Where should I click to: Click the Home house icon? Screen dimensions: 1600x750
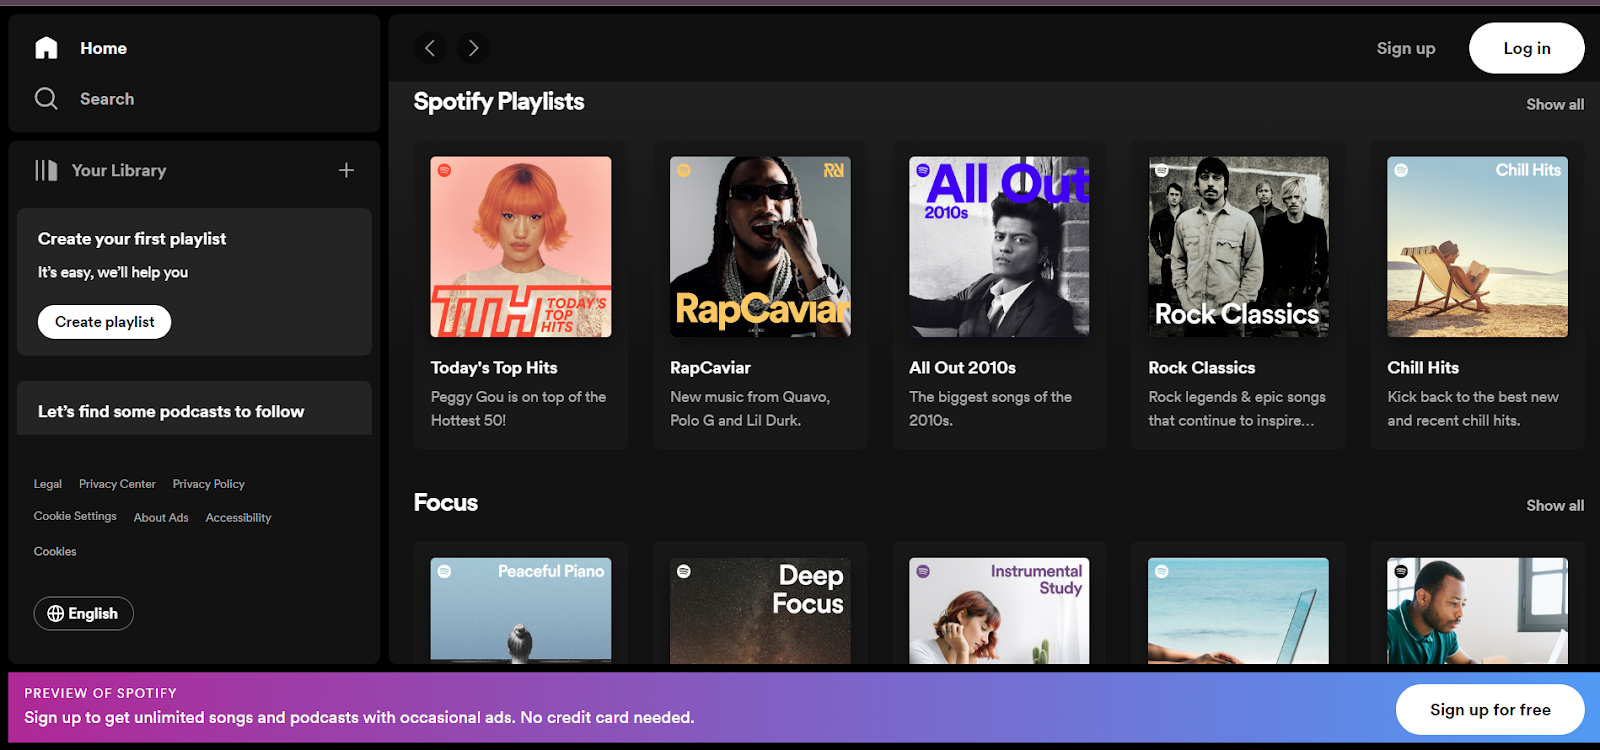[46, 48]
